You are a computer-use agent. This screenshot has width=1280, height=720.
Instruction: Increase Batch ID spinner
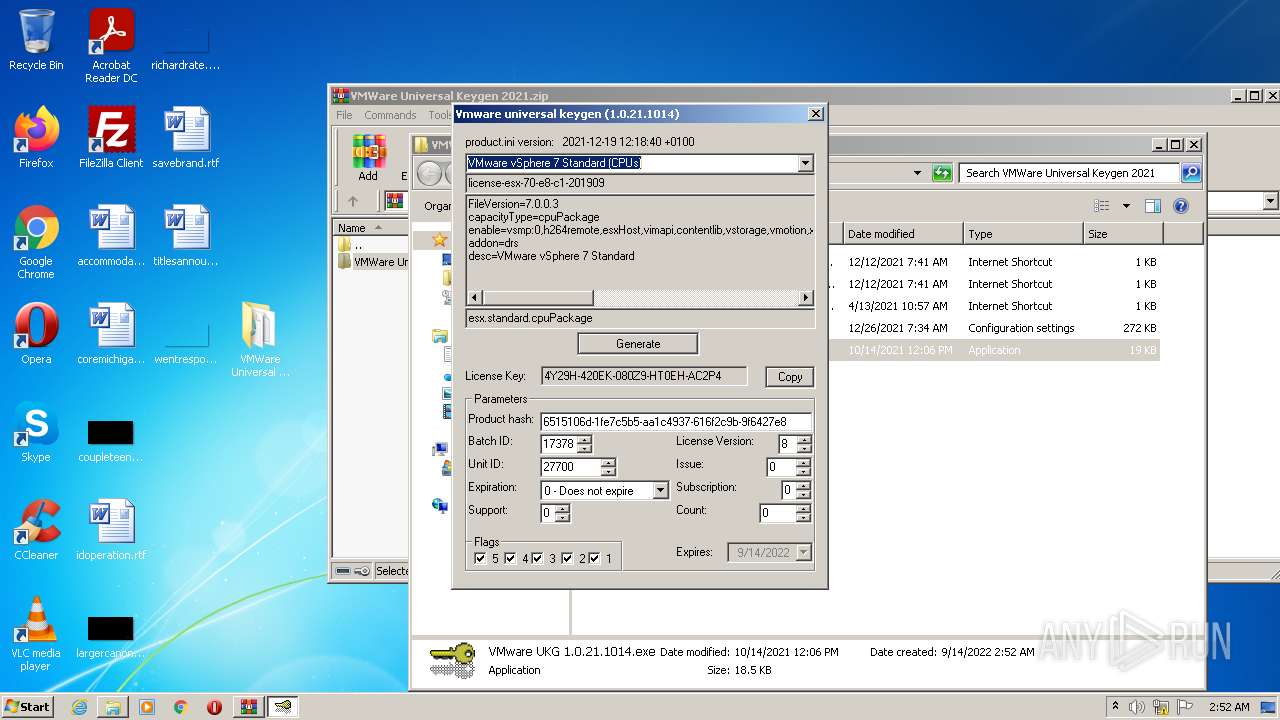pos(584,439)
